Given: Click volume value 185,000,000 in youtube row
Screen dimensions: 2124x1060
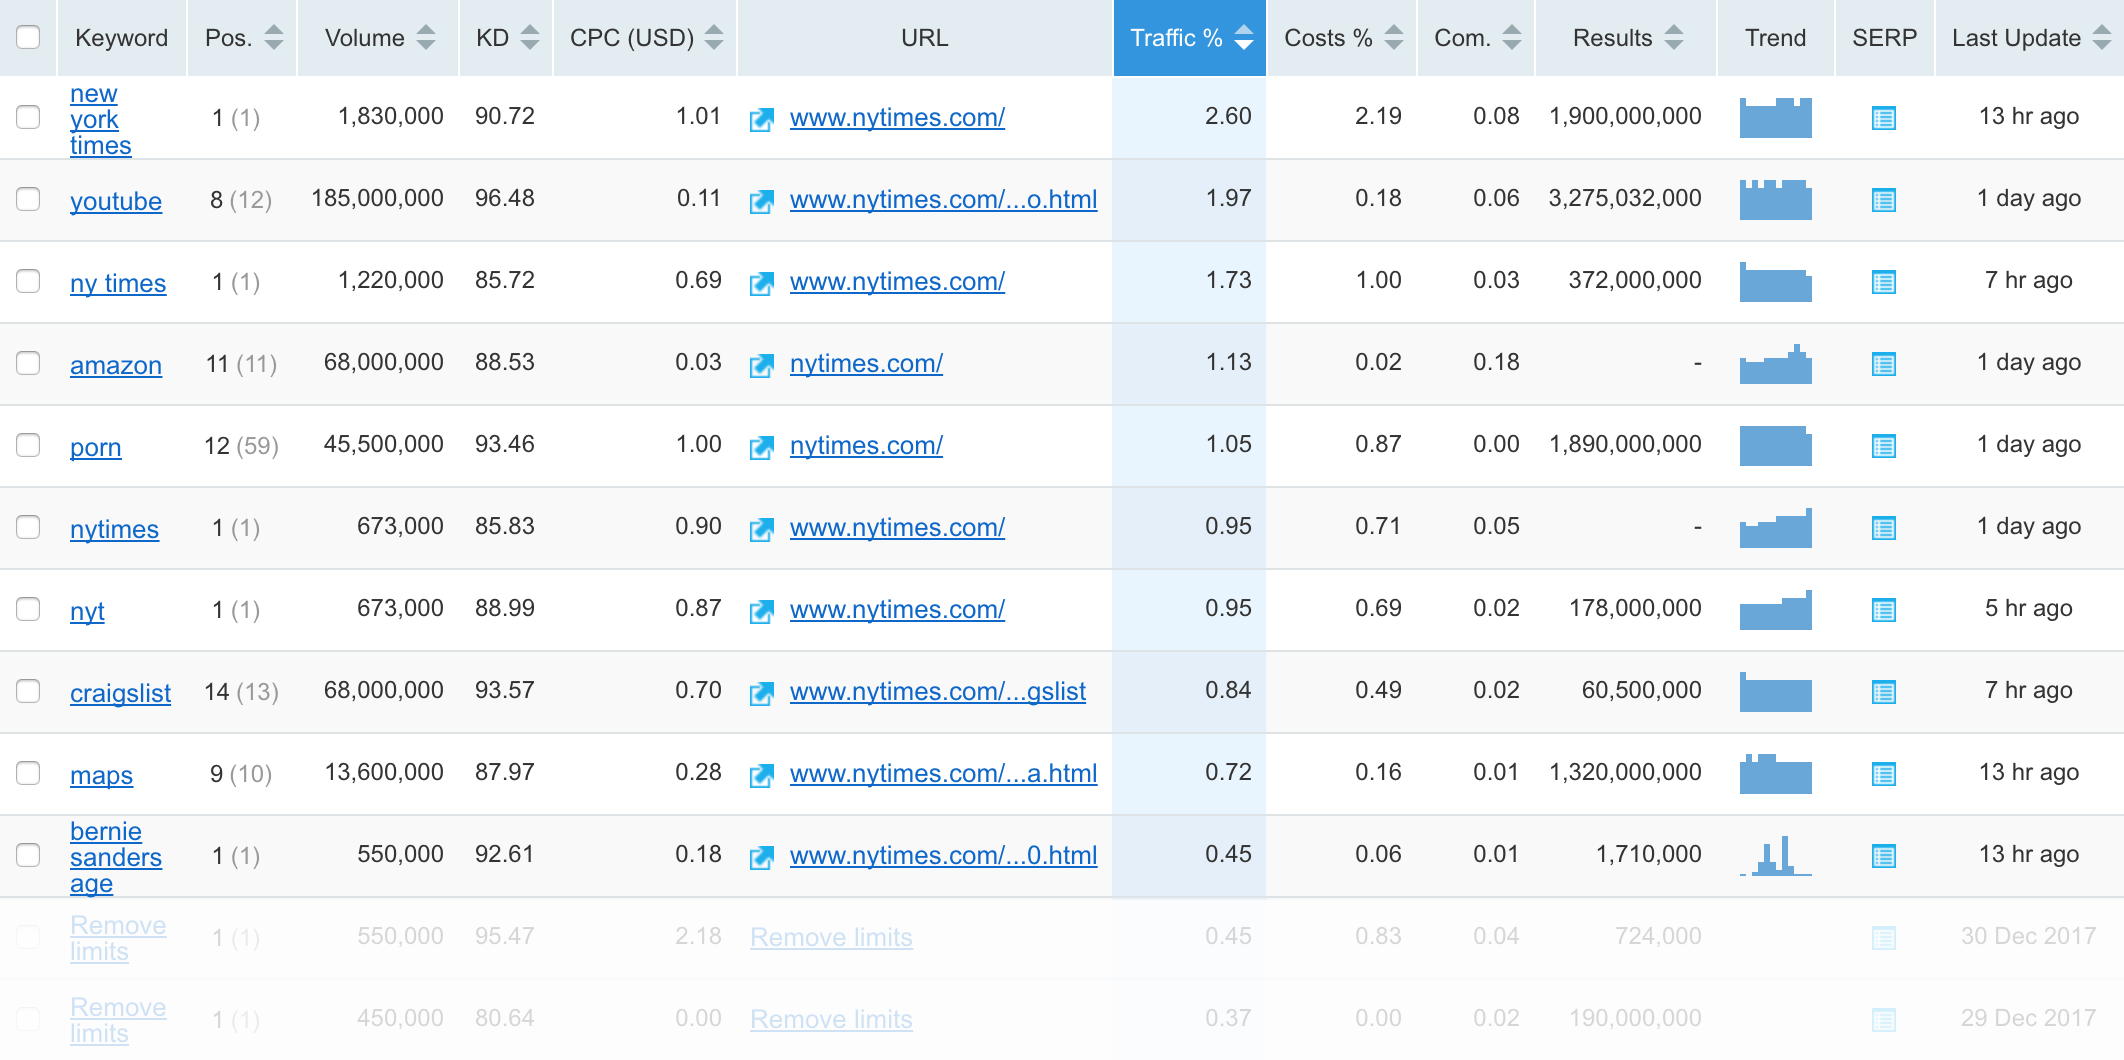Looking at the screenshot, I should [x=377, y=198].
